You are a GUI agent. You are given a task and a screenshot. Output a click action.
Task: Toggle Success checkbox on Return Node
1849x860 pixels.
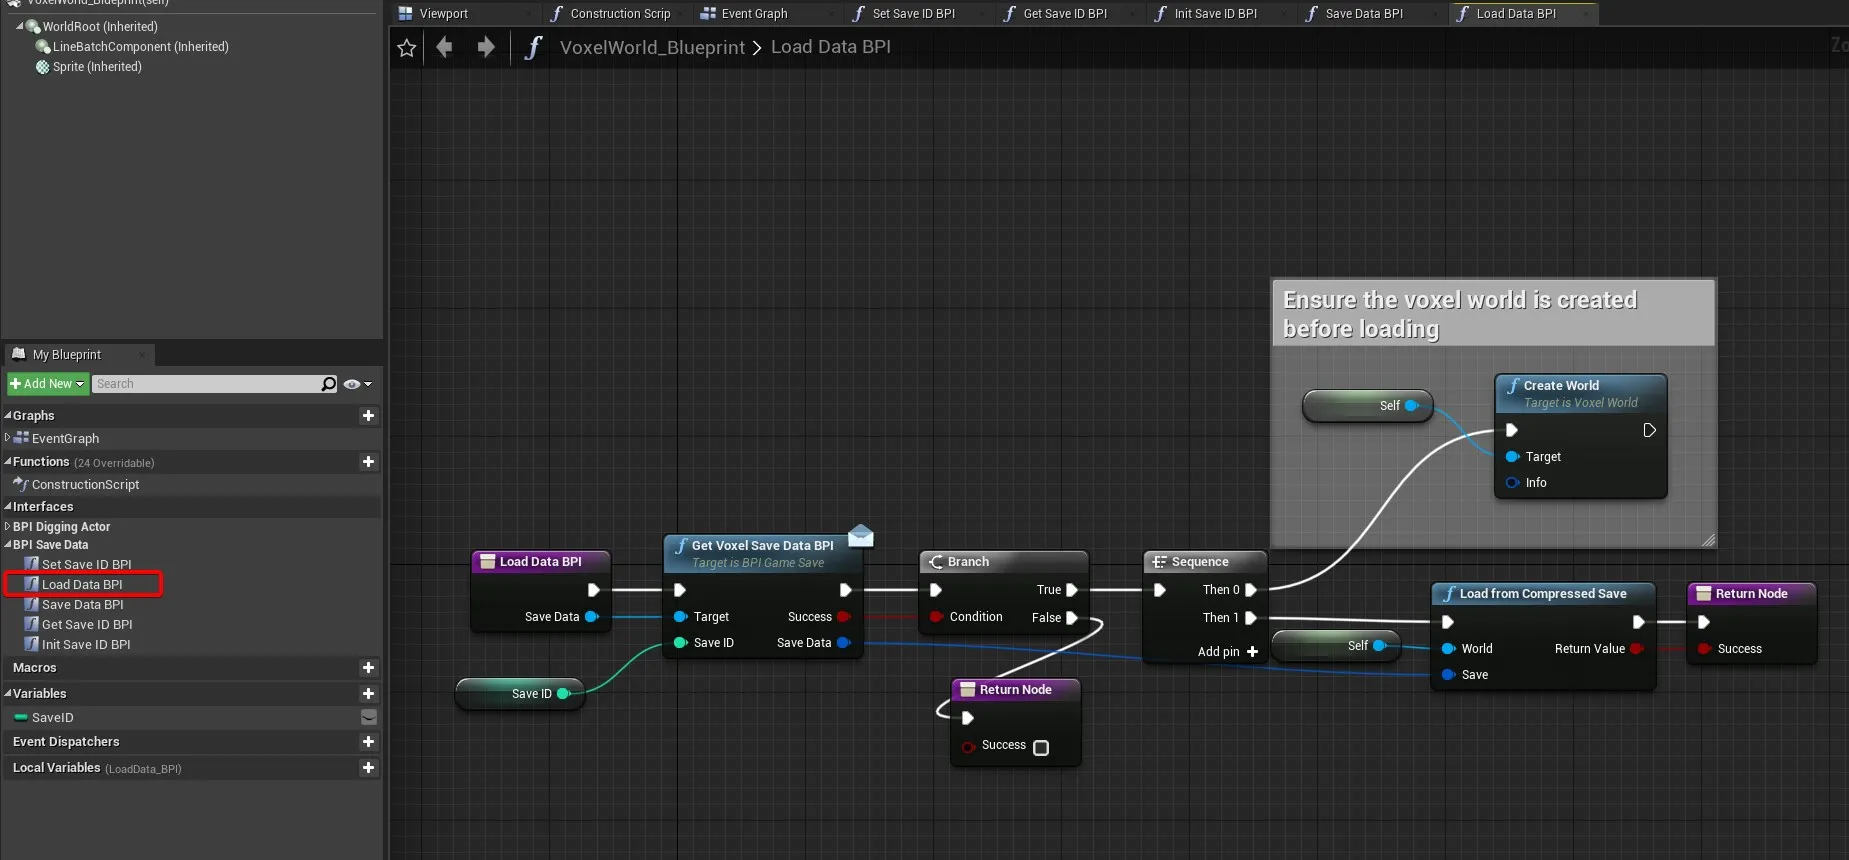pyautogui.click(x=1040, y=748)
